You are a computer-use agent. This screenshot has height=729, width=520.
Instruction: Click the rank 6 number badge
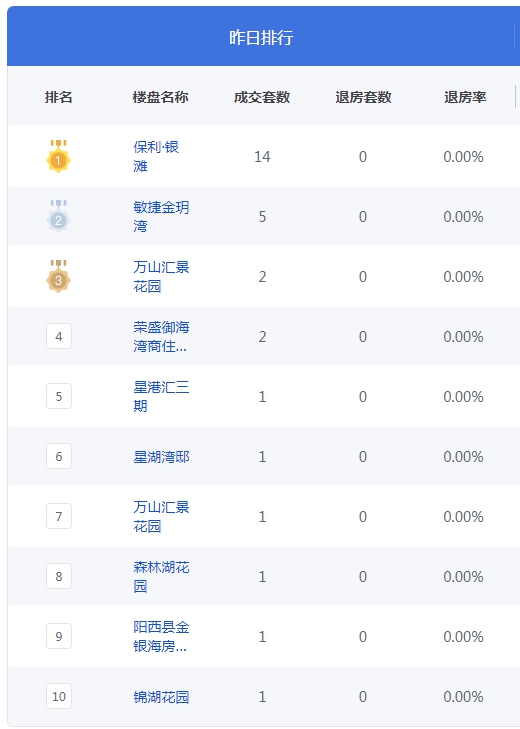[59, 456]
